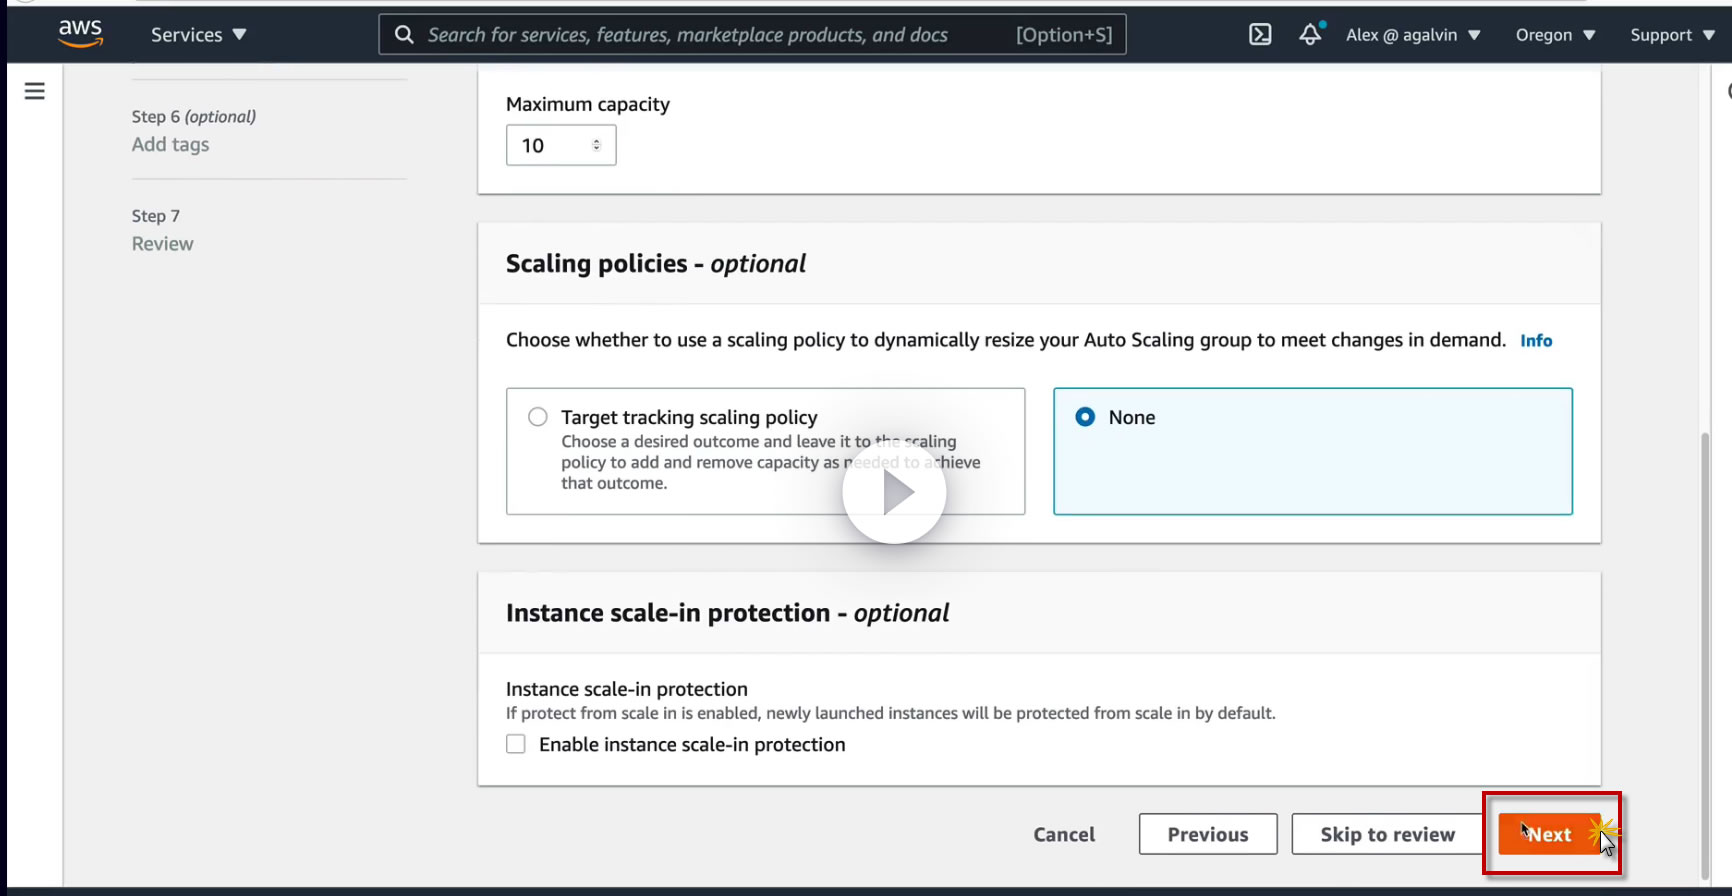Open the Alex @ agalvin account menu

pos(1412,35)
